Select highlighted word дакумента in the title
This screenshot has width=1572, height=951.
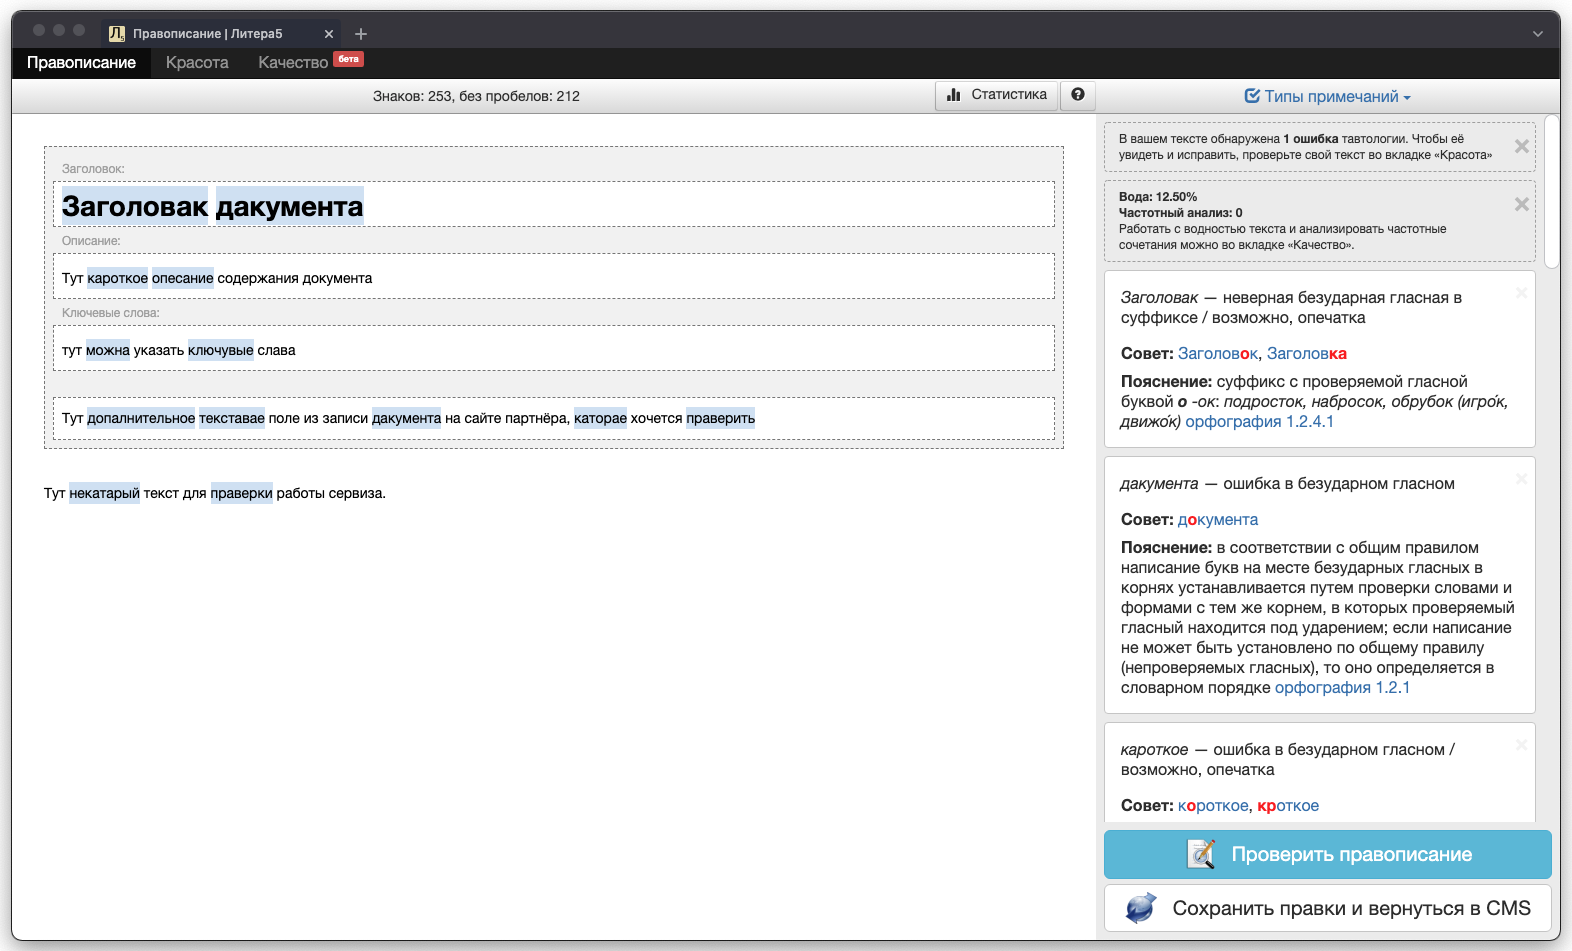tap(290, 206)
